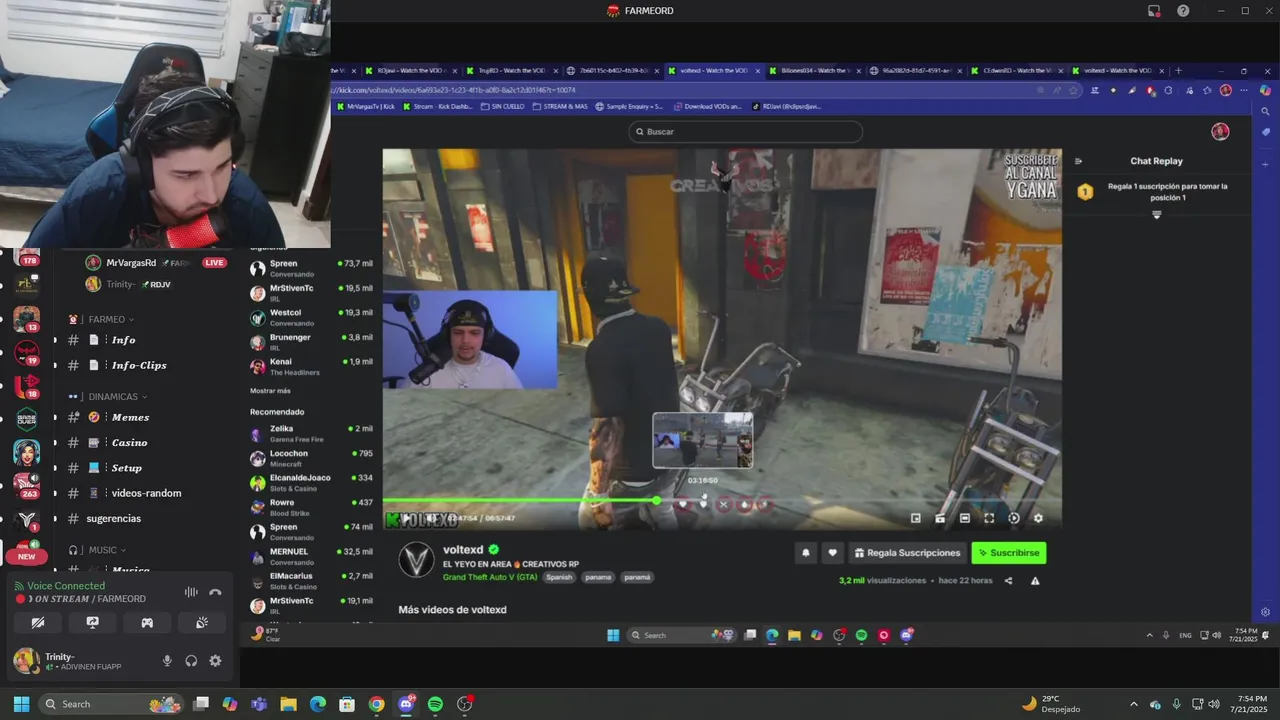Open video settings gear in player
Image resolution: width=1280 pixels, height=720 pixels.
(x=1038, y=518)
